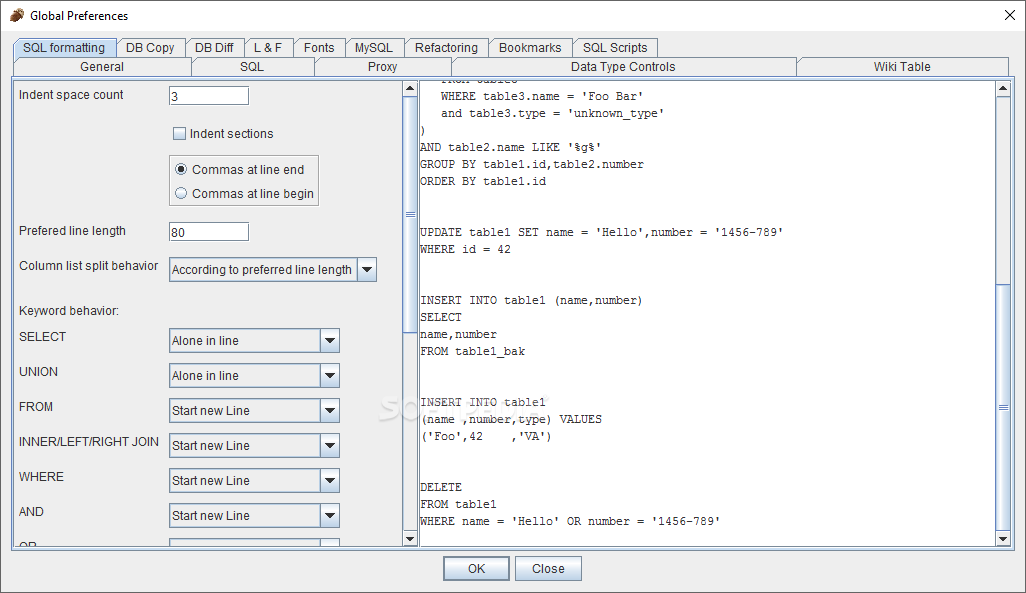Open the Fonts tab
1026x593 pixels.
coord(319,48)
